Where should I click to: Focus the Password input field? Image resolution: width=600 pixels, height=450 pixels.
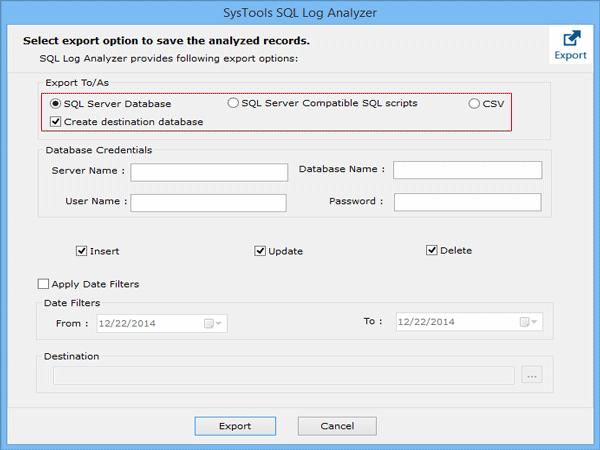pyautogui.click(x=468, y=202)
